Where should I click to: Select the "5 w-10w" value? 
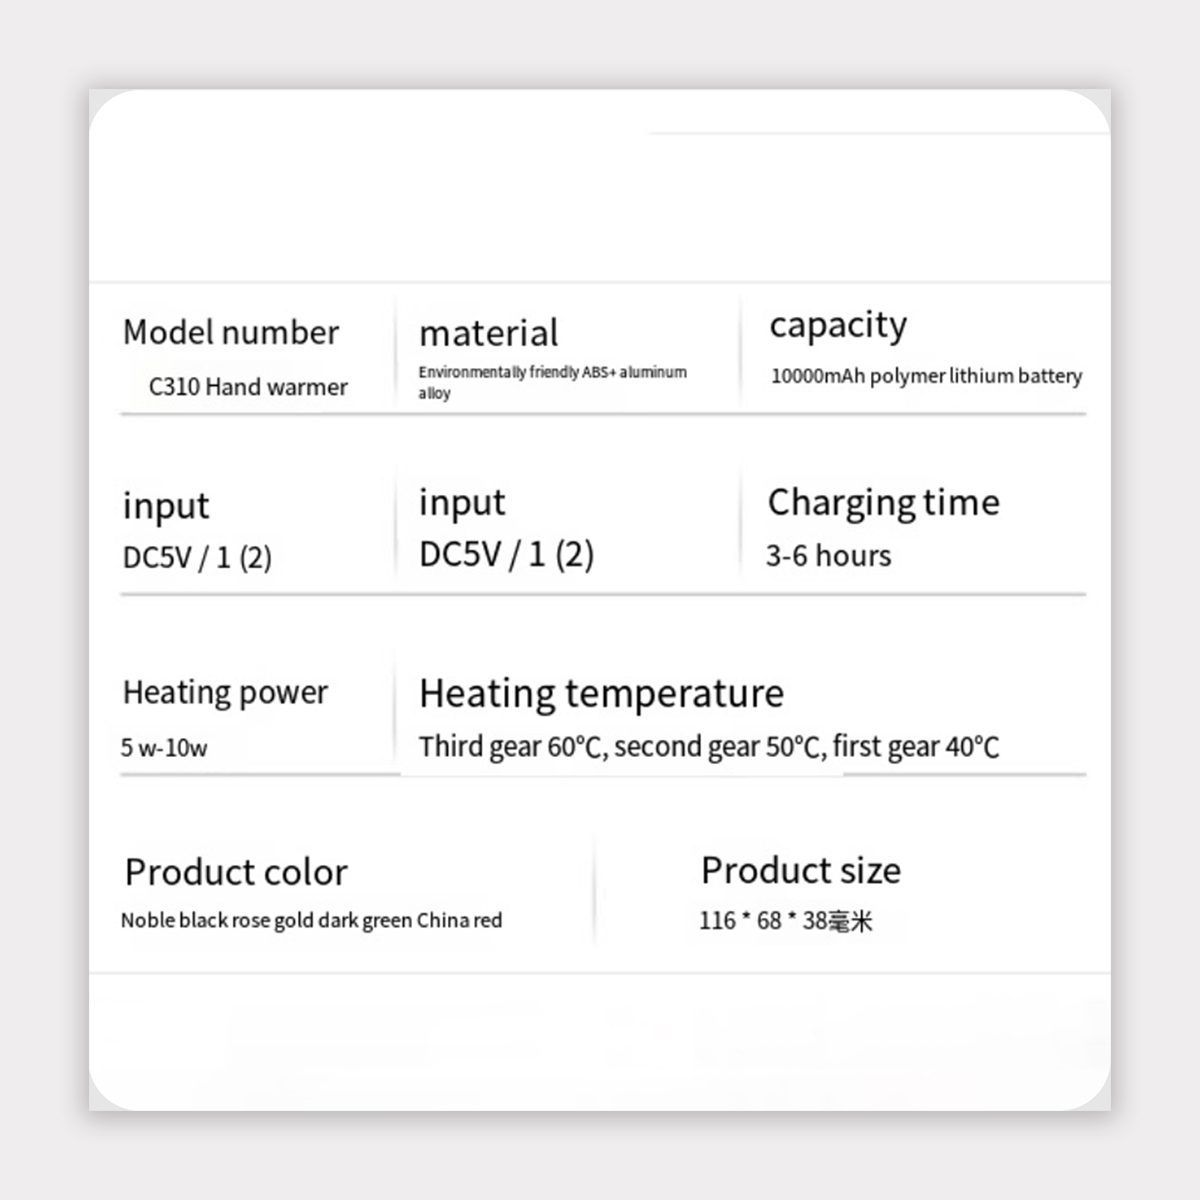(164, 748)
